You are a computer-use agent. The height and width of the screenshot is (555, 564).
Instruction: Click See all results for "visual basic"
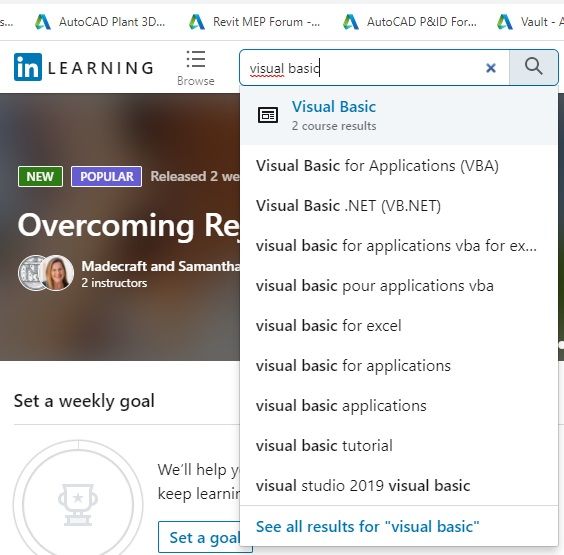click(367, 527)
